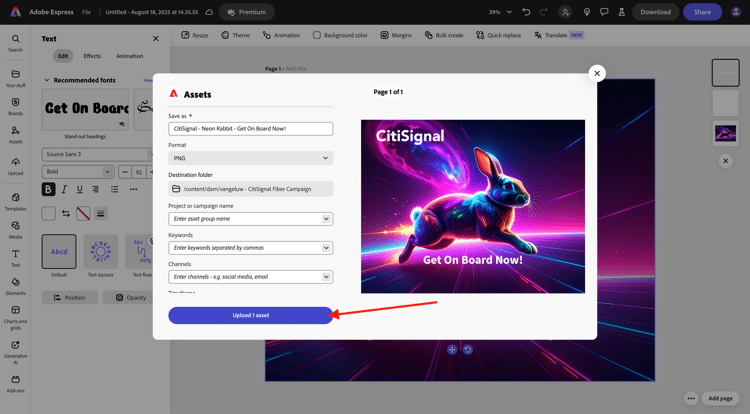
Task: Toggle Underline text formatting
Action: pyautogui.click(x=80, y=189)
